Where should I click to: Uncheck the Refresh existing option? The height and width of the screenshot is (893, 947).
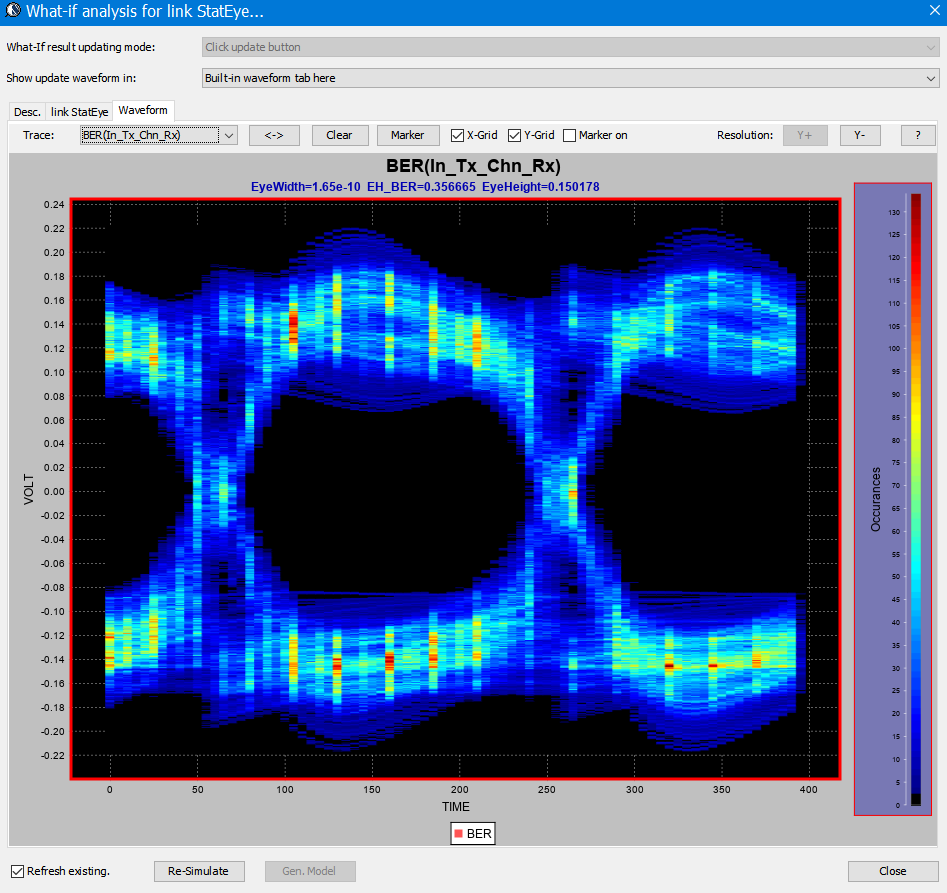pos(17,871)
